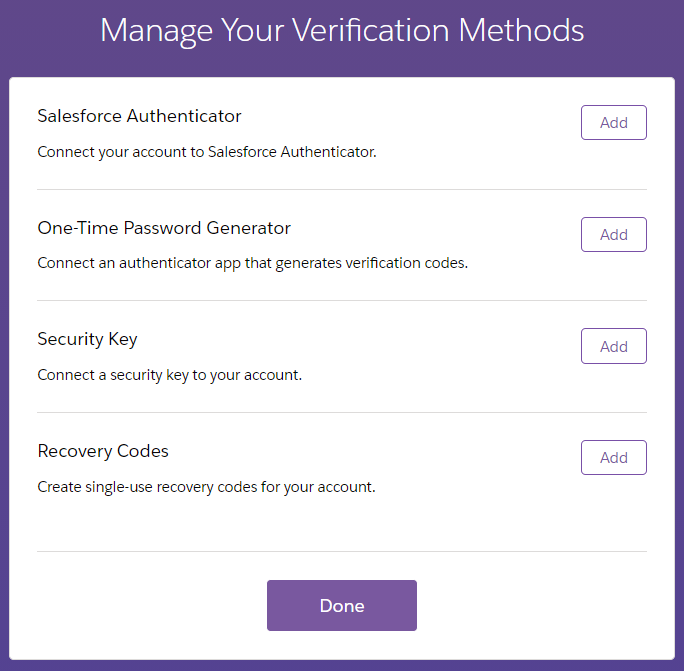Click the divider below Salesforce Authenticator section
Image resolution: width=684 pixels, height=671 pixels.
tap(342, 189)
